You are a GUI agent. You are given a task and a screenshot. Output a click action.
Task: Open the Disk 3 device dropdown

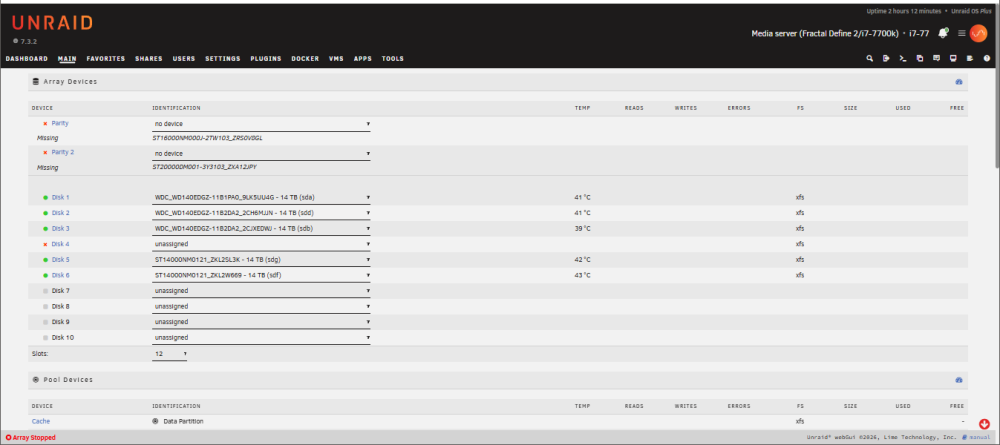[x=261, y=228]
